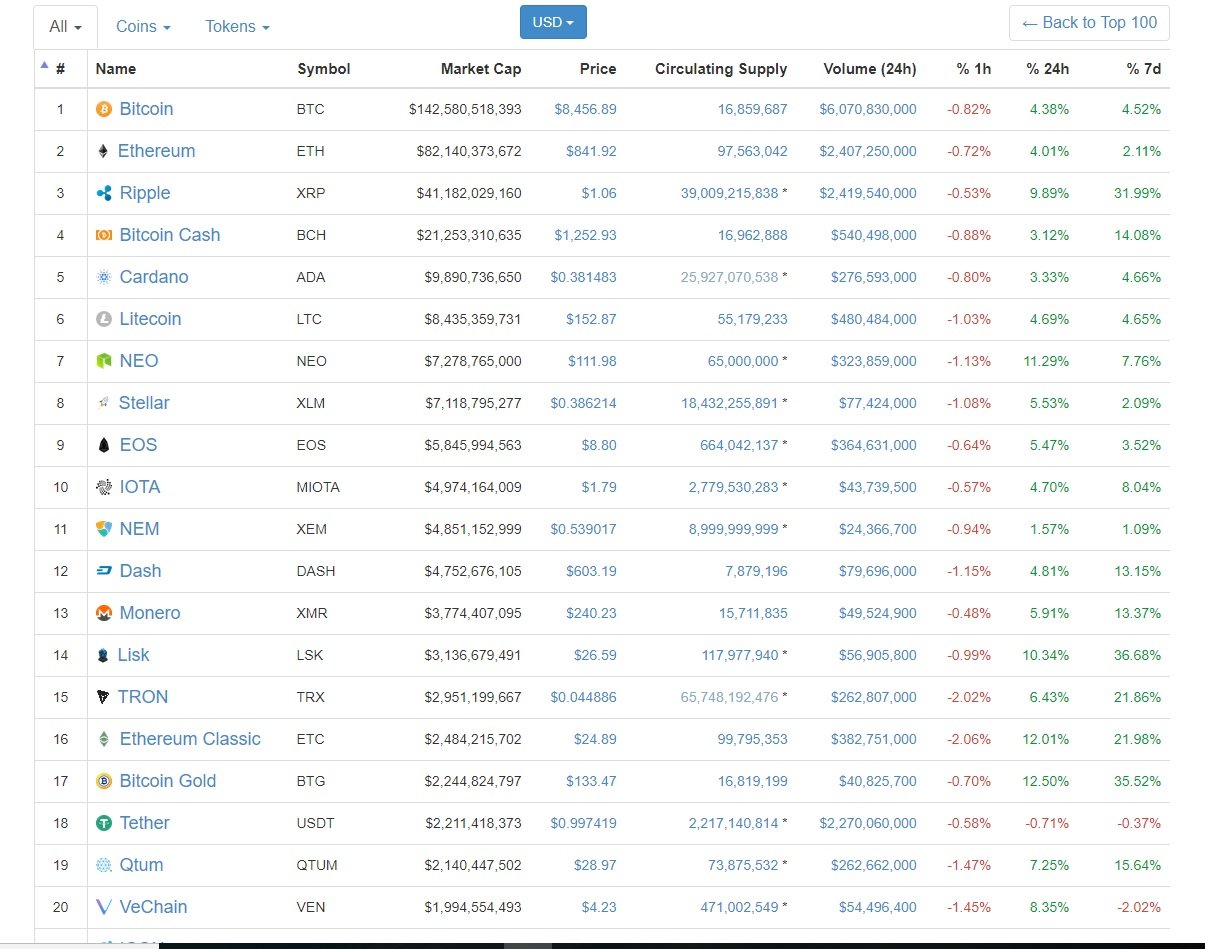Open the USD currency dropdown
1205x949 pixels.
pyautogui.click(x=553, y=22)
